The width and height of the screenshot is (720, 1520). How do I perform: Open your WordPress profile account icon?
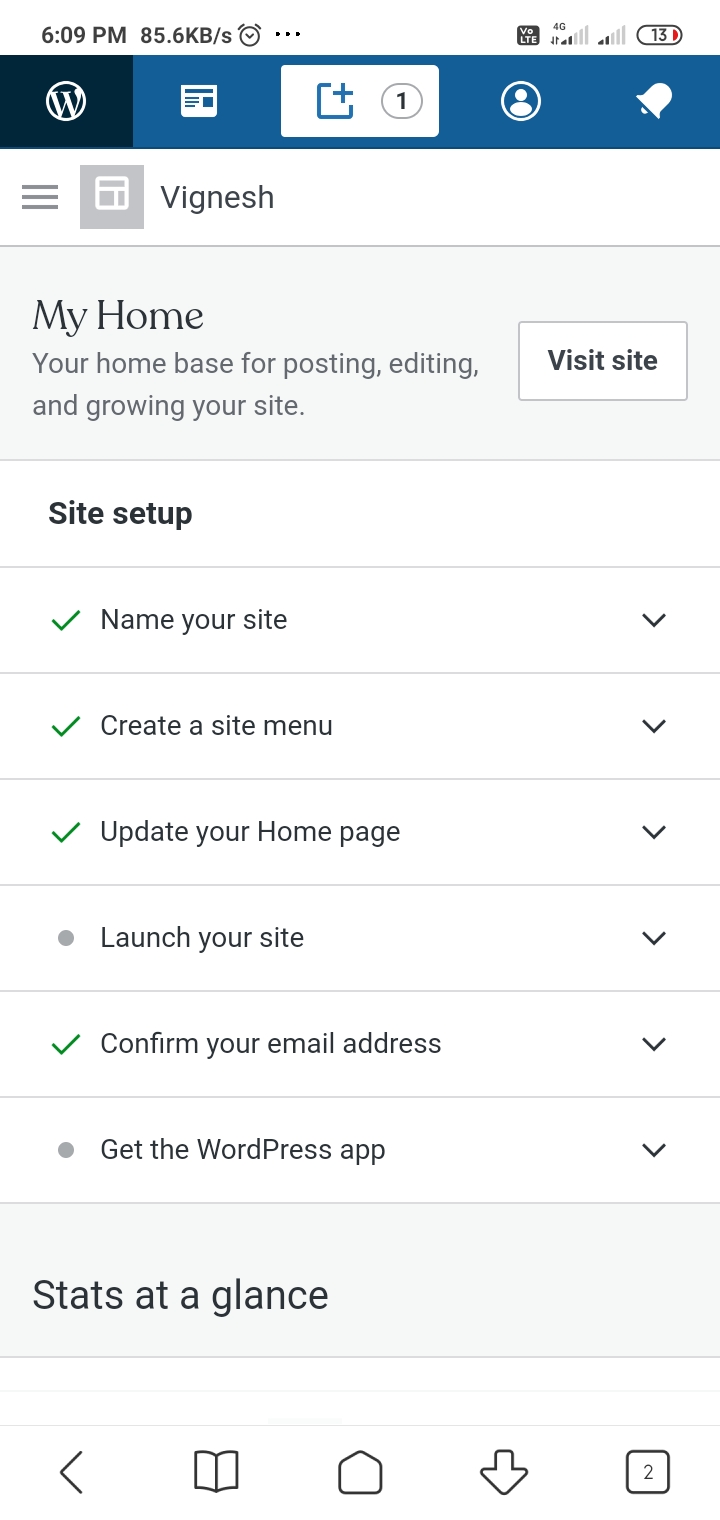521,100
